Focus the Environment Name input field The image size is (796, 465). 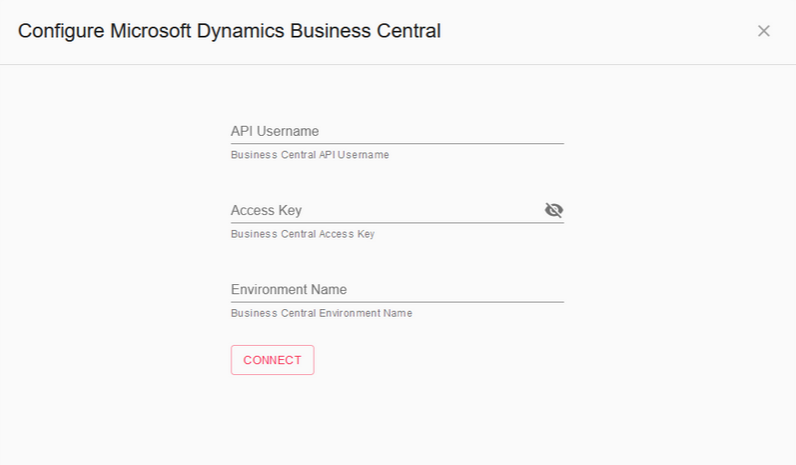[397, 289]
